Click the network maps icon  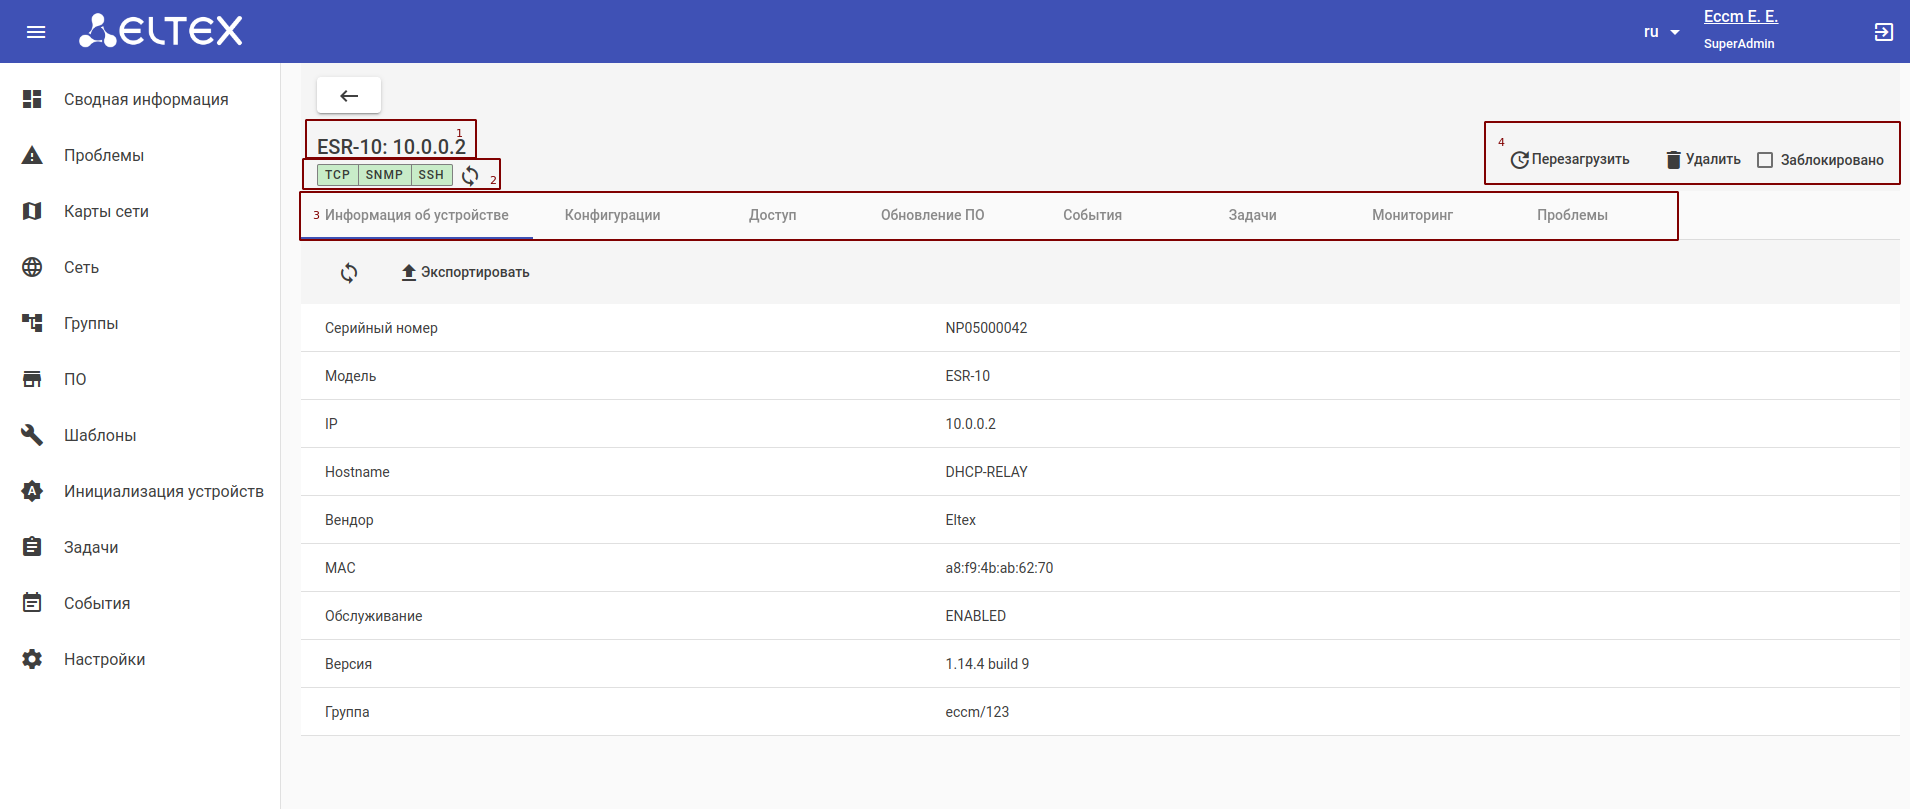pos(32,211)
